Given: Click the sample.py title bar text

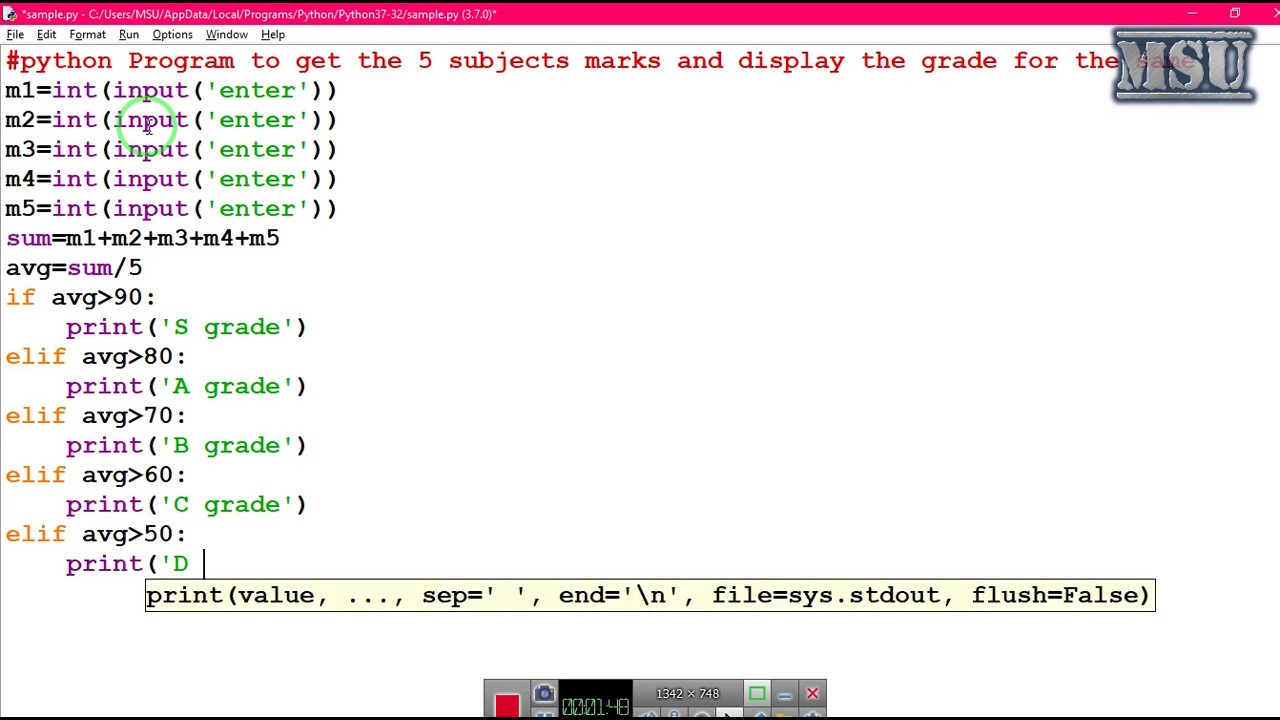Looking at the screenshot, I should click(x=259, y=14).
